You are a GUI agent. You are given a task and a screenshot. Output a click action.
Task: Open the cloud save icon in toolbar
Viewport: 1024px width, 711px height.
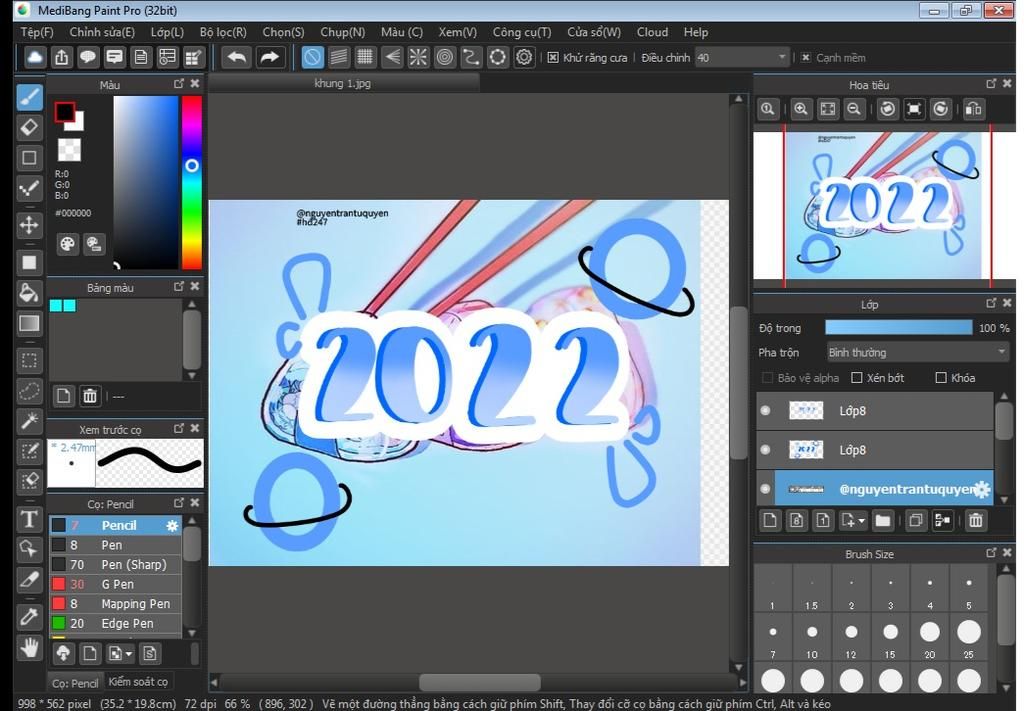pos(35,57)
